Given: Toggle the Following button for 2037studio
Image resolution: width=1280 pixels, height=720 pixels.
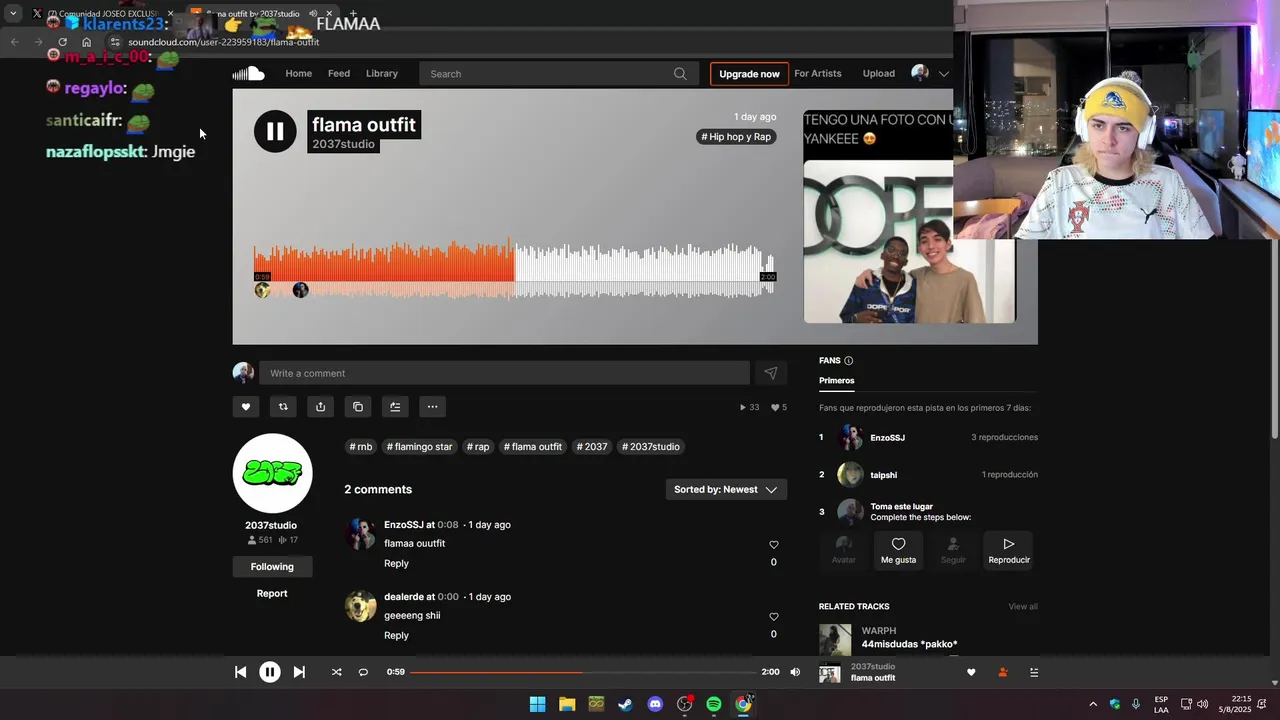Looking at the screenshot, I should (x=272, y=566).
